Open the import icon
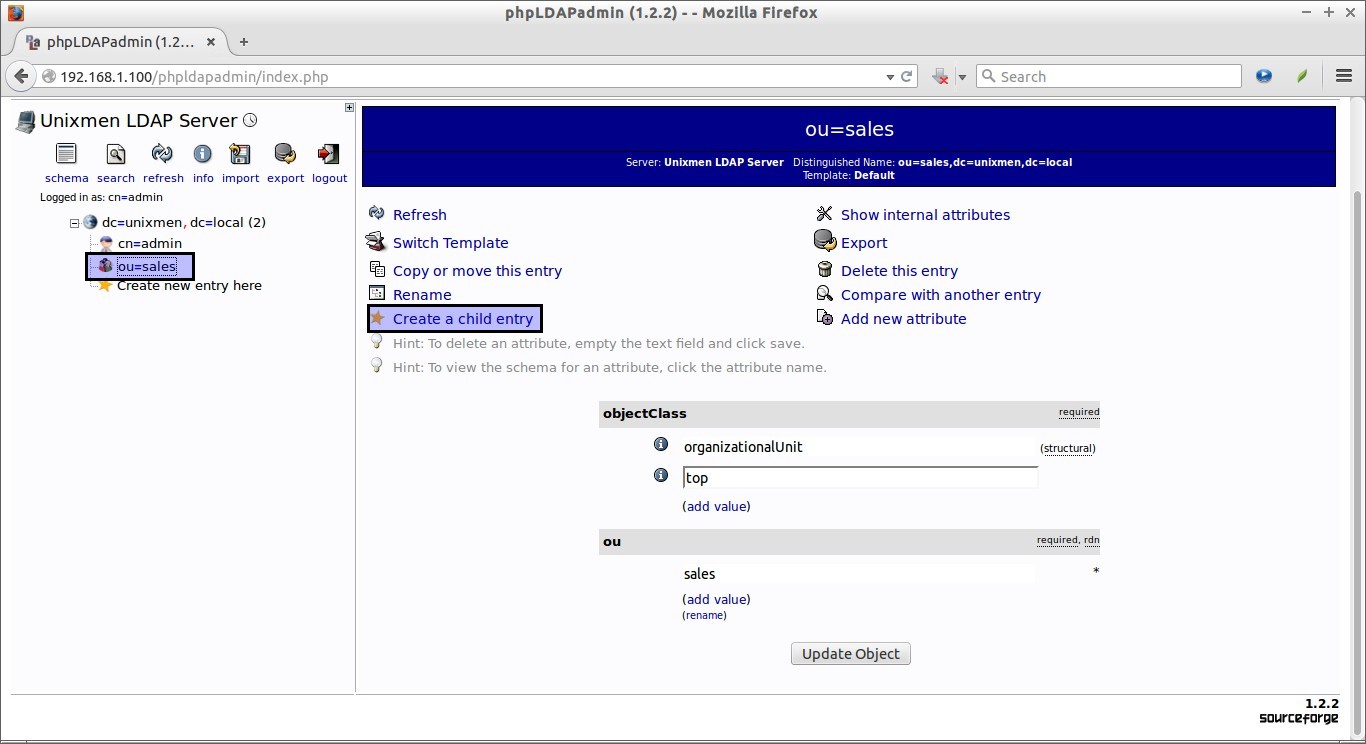 (240, 154)
